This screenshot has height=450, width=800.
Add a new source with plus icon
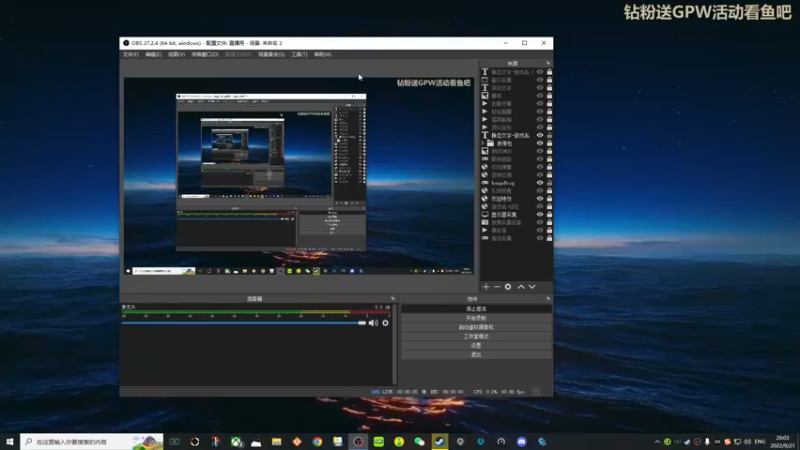(x=486, y=287)
